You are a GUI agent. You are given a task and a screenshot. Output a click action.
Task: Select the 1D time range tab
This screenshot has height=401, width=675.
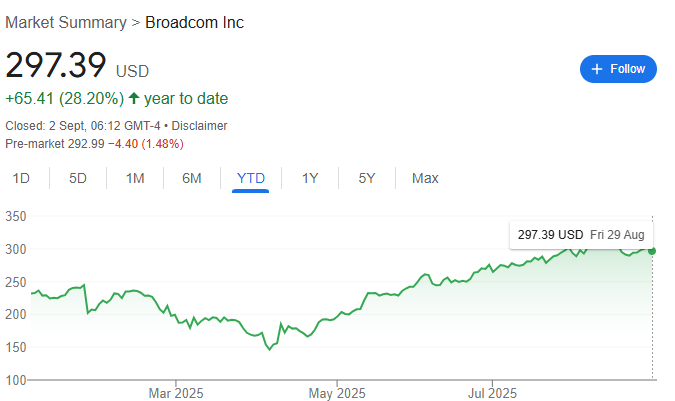[21, 178]
